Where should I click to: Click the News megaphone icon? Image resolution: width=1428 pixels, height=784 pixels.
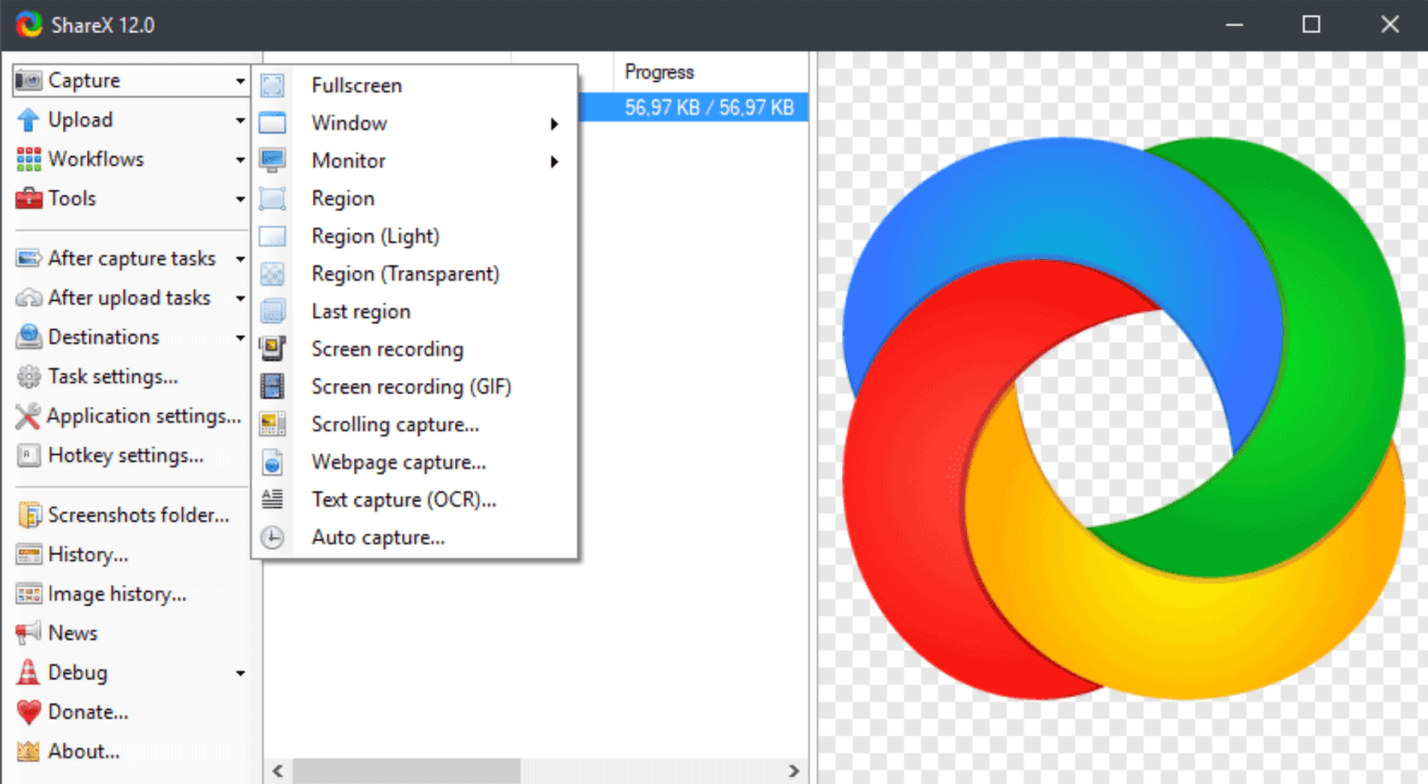tap(29, 633)
